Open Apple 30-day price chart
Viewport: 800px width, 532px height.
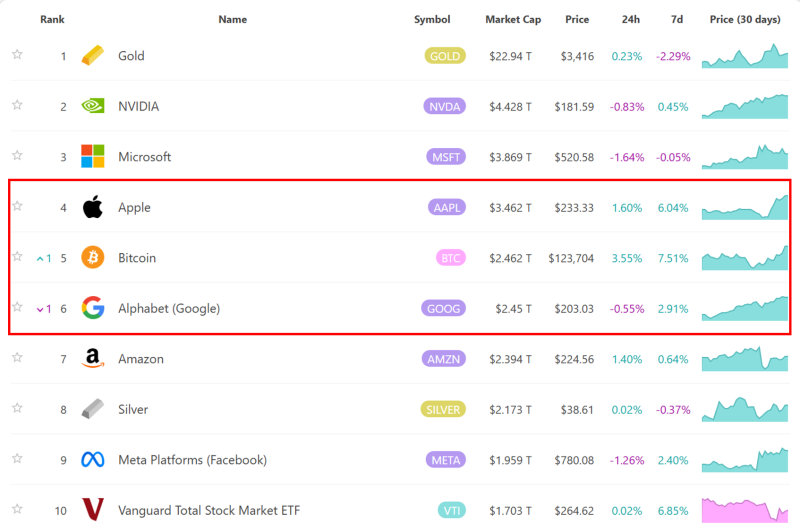pyautogui.click(x=745, y=207)
